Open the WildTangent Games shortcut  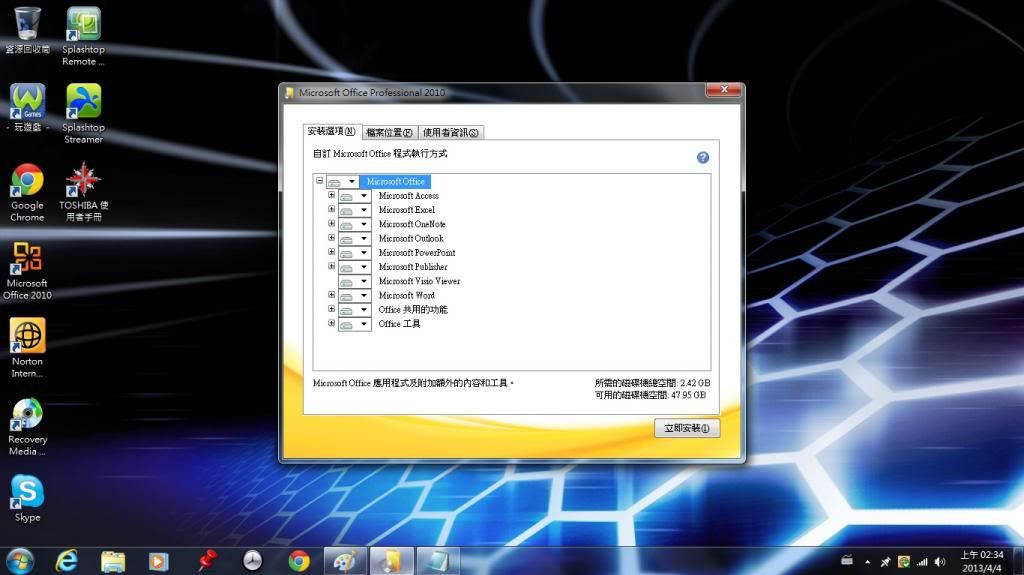pyautogui.click(x=27, y=108)
